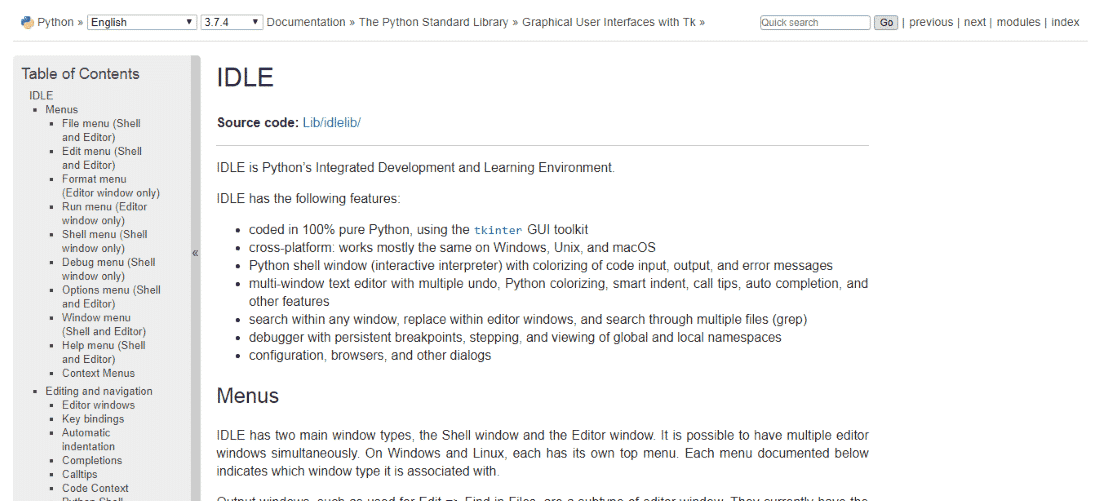
Task: Open Edit menu (Shell and Editor) entry
Action: [102, 158]
